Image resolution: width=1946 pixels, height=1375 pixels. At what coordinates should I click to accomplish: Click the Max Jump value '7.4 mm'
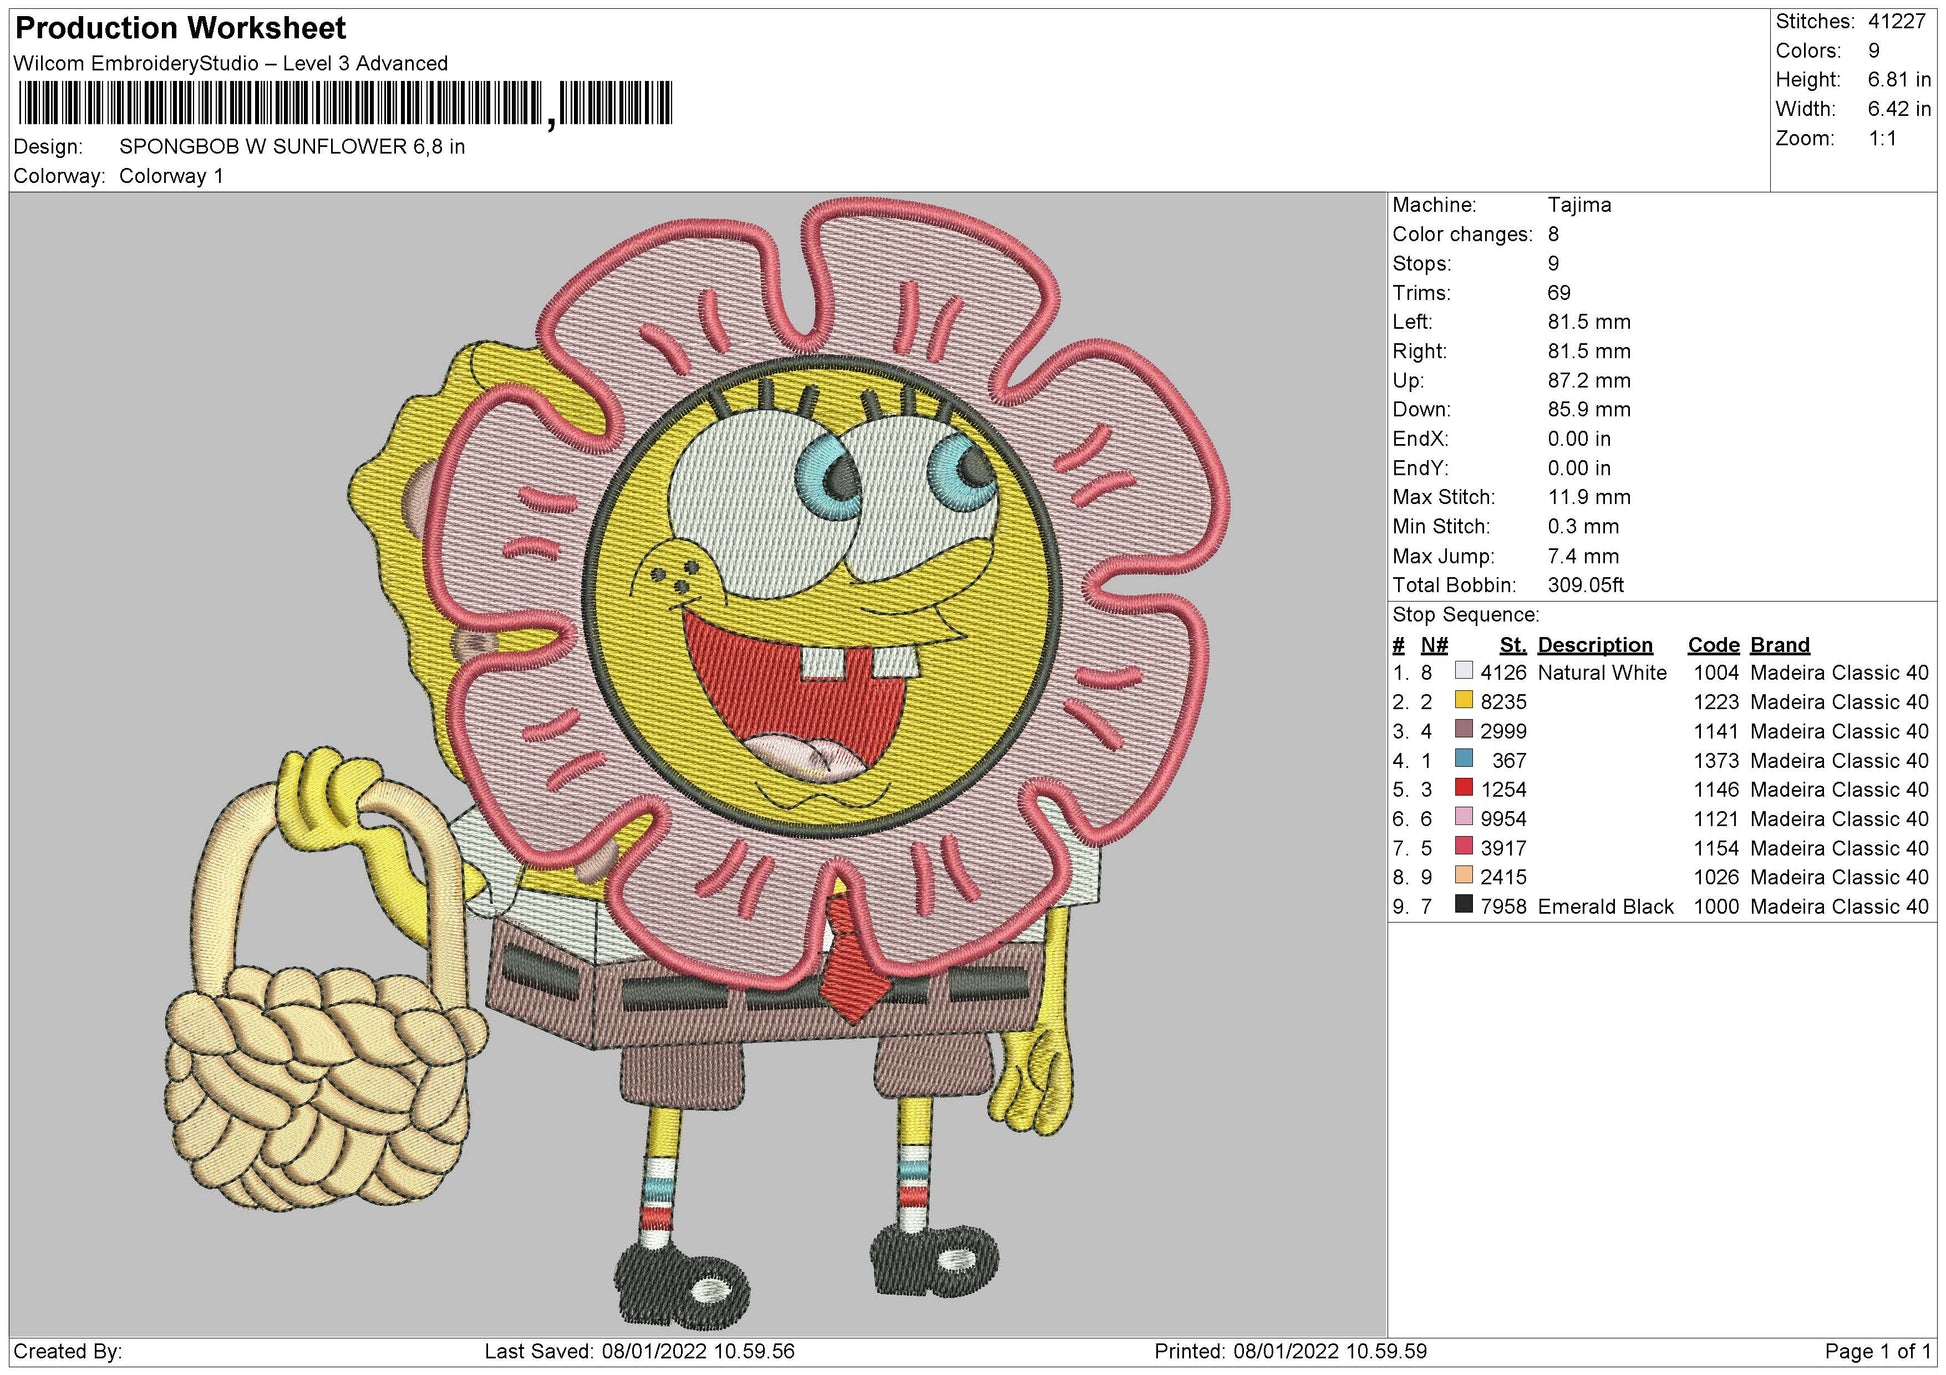tap(1583, 556)
